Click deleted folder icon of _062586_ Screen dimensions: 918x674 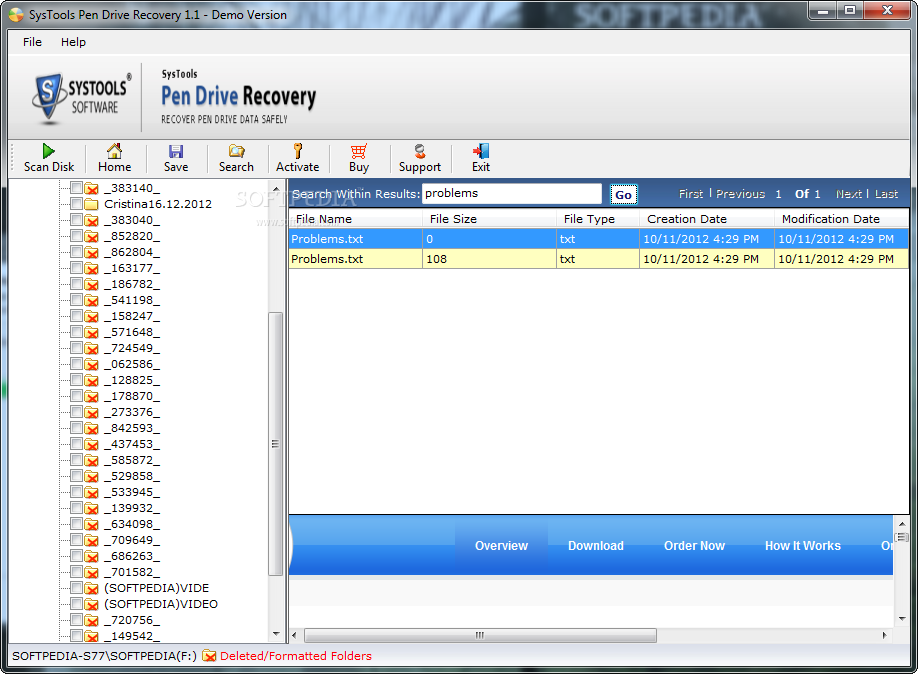click(x=91, y=364)
